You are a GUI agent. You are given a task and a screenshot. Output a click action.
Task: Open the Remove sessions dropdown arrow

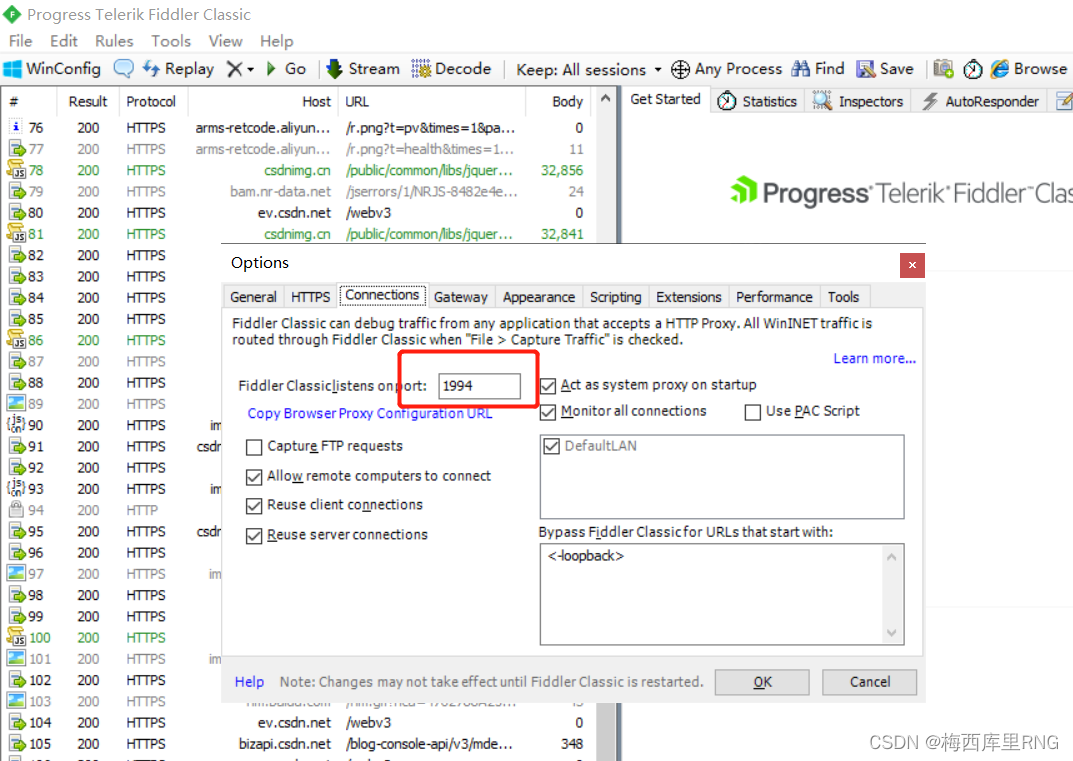(x=250, y=70)
